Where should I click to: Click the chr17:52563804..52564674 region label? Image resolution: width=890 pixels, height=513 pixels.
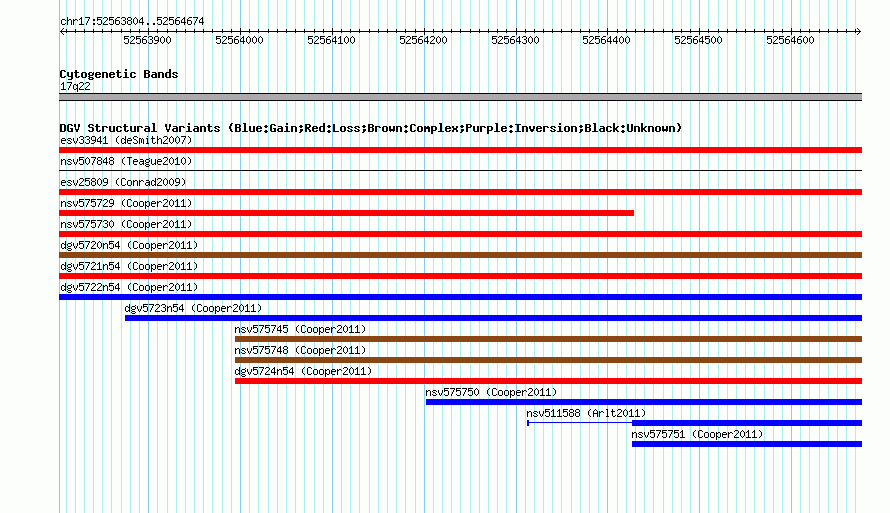(x=132, y=21)
